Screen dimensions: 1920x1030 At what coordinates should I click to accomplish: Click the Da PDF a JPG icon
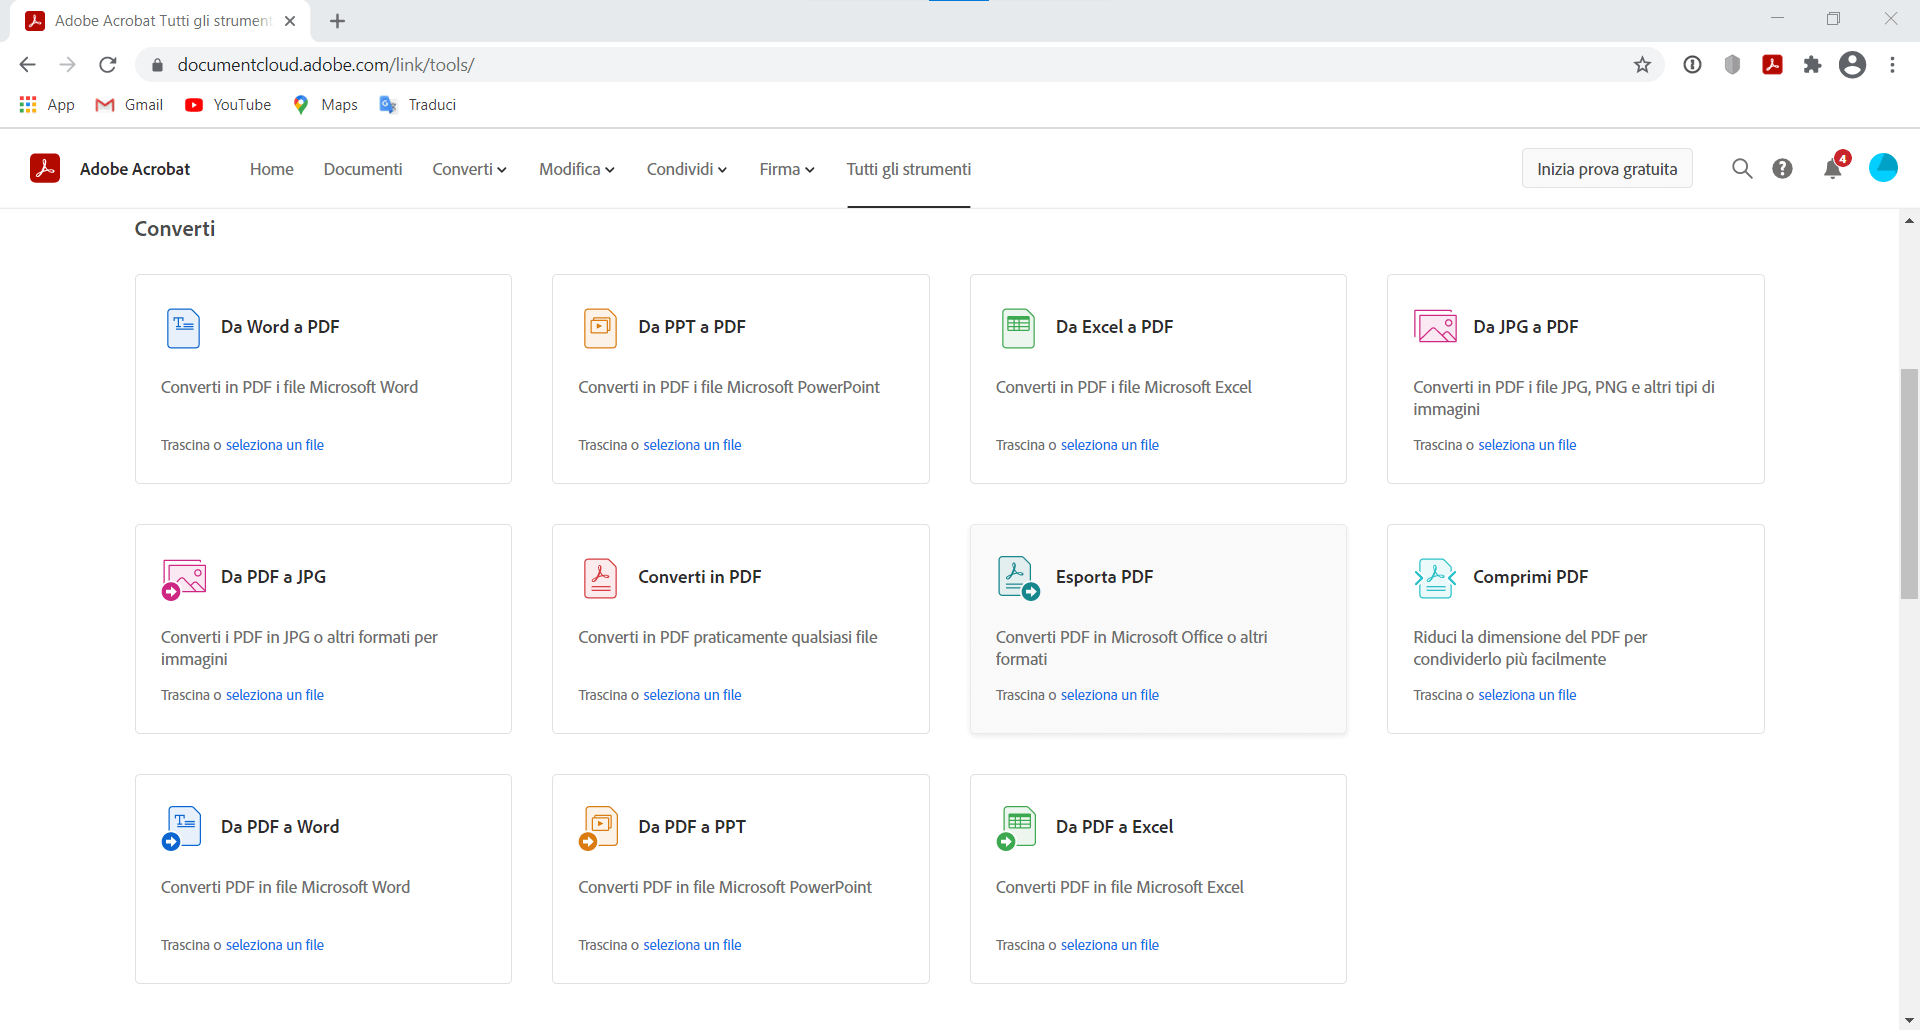[183, 578]
